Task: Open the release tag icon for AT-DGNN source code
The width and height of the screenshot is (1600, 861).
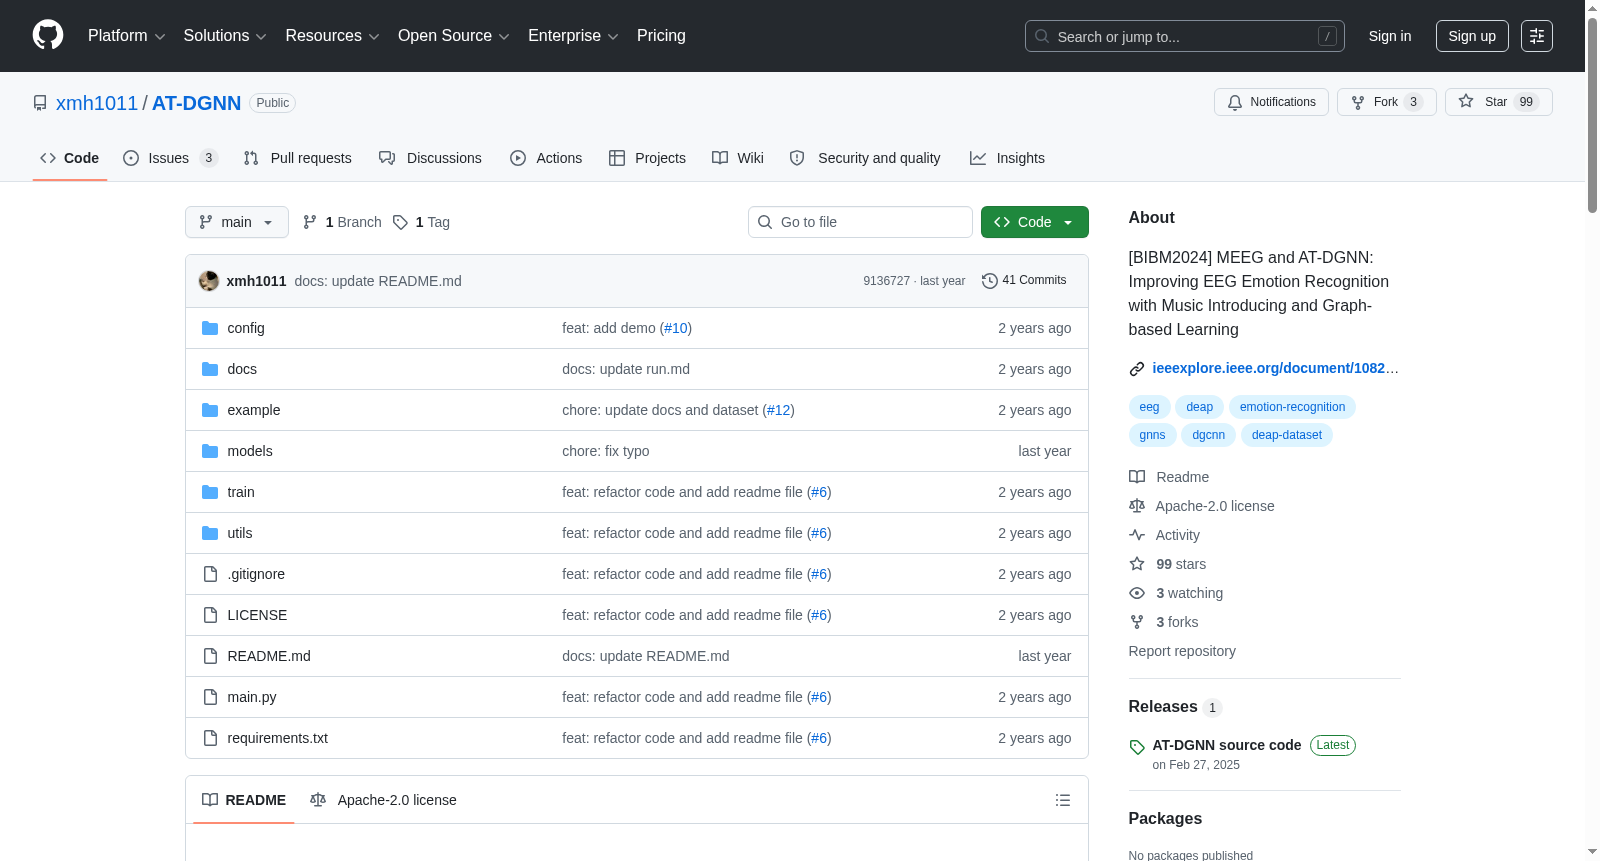Action: [1137, 747]
